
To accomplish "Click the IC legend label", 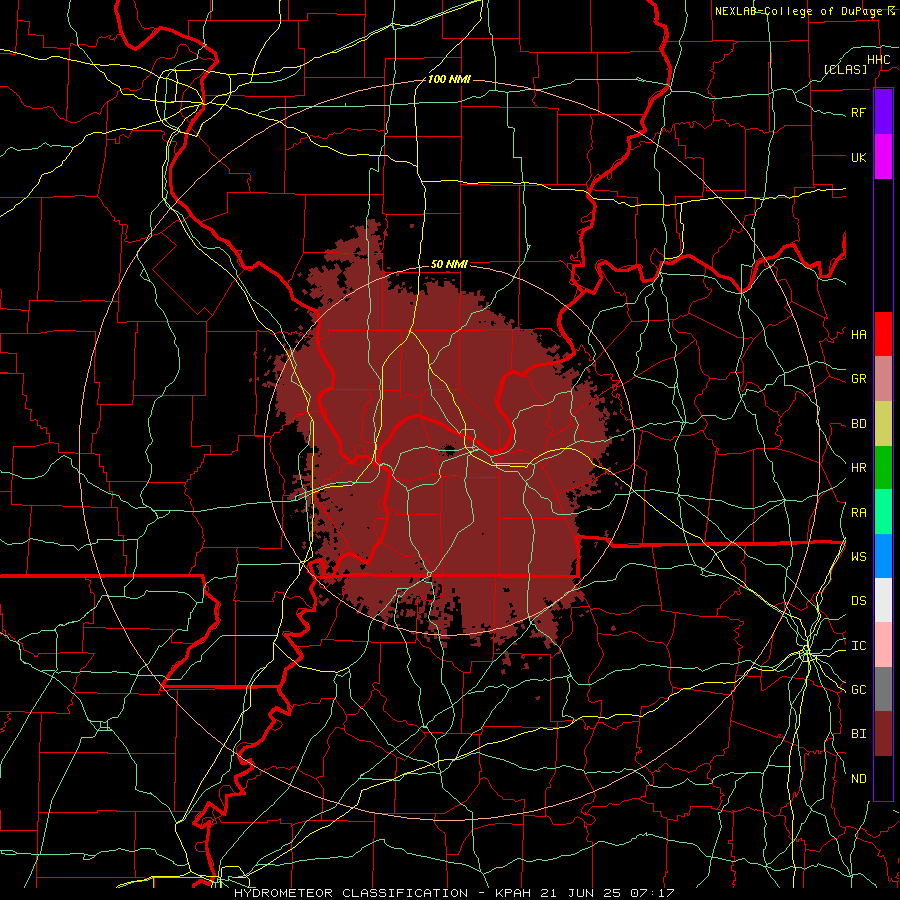I will click(x=858, y=646).
